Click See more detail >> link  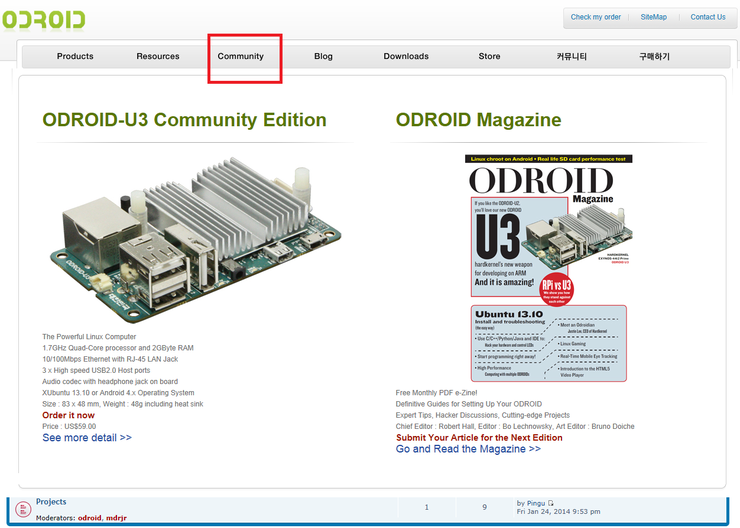tap(87, 437)
